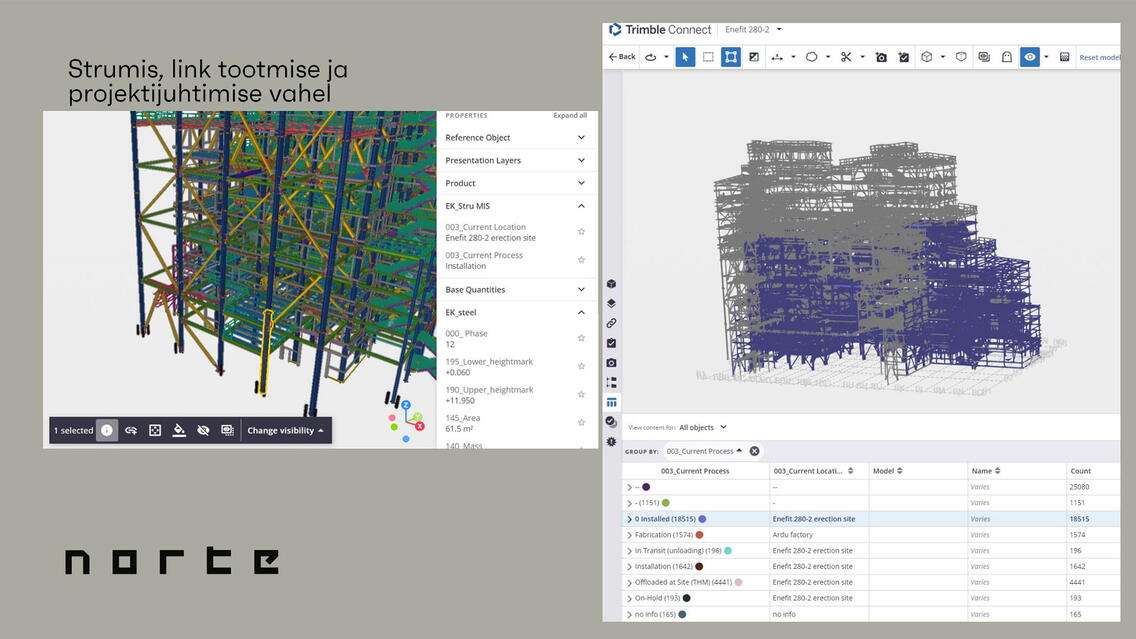Select the orbit tool in the toolbar
Screen dimensions: 1136x639
[x=651, y=57]
